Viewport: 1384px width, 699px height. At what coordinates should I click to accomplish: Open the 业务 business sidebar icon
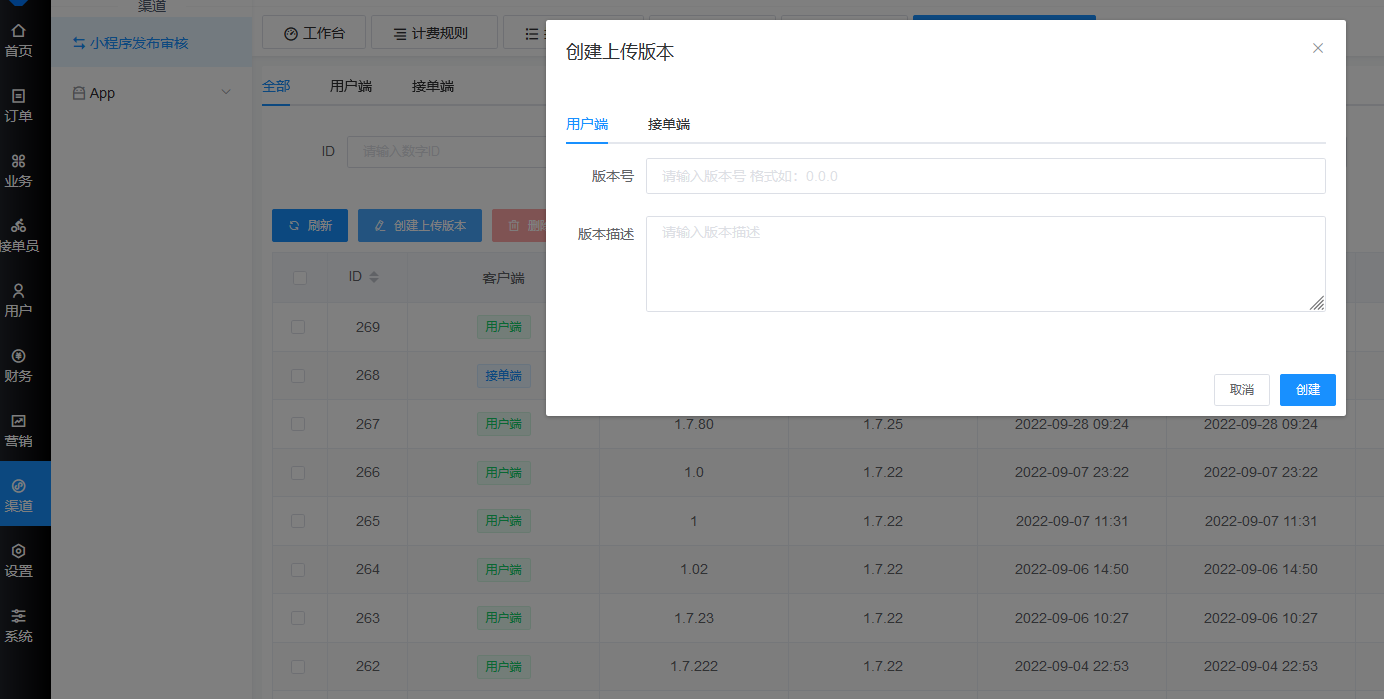pos(18,161)
